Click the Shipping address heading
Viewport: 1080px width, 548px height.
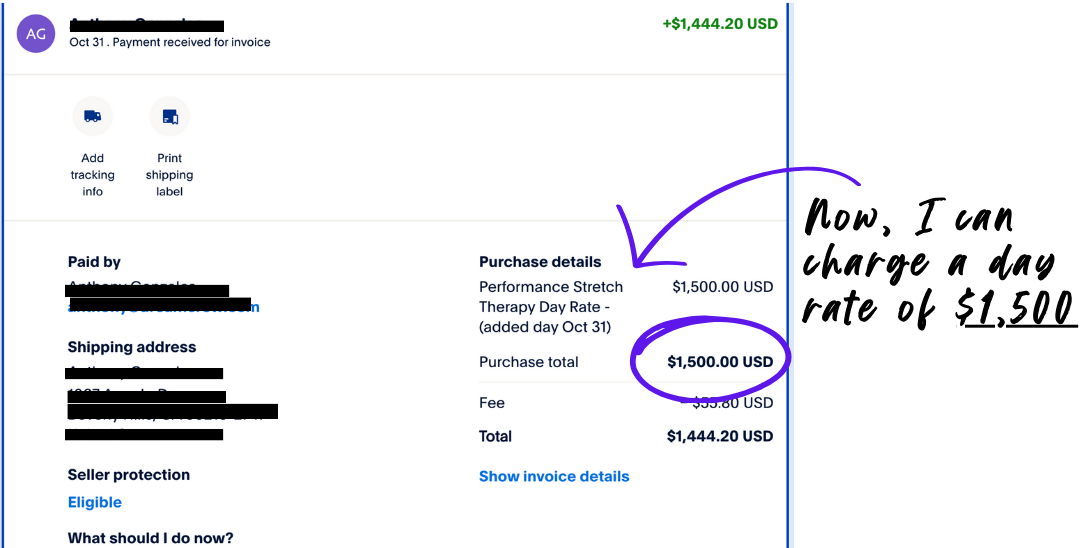pyautogui.click(x=132, y=347)
